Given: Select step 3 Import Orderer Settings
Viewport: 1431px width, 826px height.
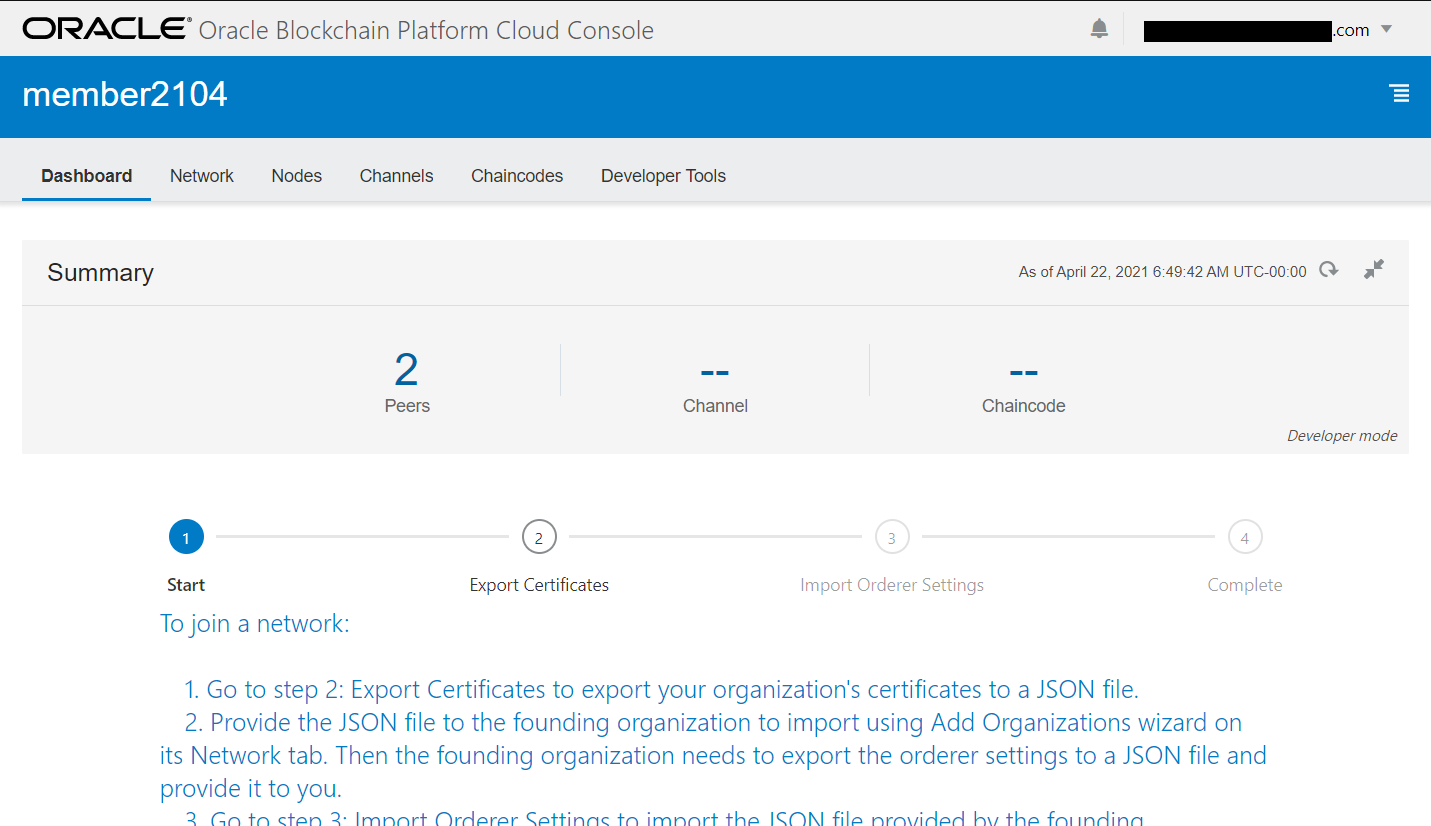Looking at the screenshot, I should coord(892,538).
